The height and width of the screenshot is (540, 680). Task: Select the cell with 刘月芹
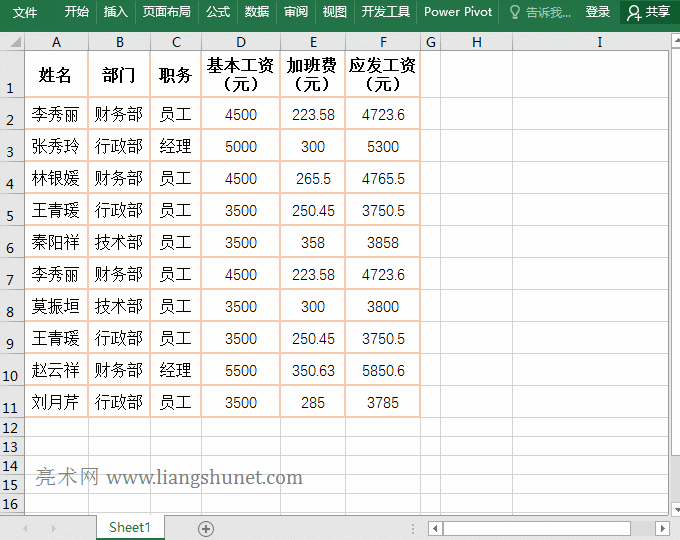[x=56, y=402]
